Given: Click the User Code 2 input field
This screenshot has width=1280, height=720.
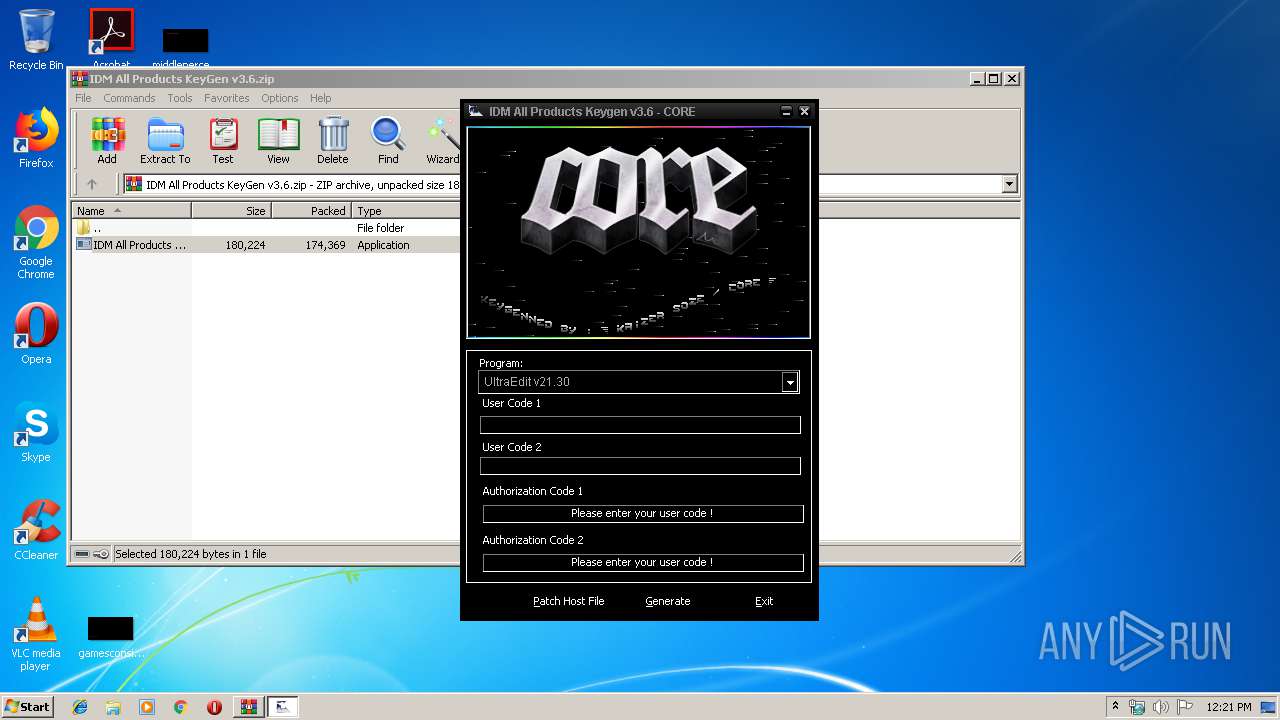Looking at the screenshot, I should (640, 466).
